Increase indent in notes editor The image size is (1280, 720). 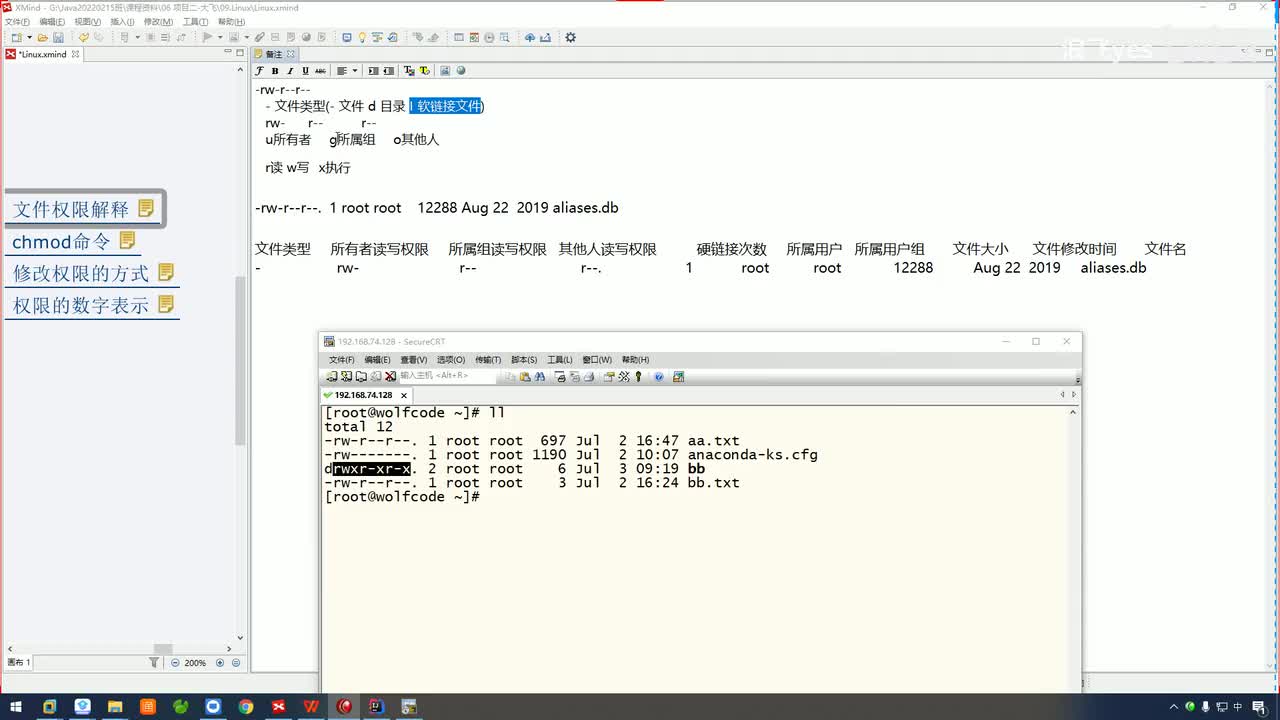[x=373, y=71]
